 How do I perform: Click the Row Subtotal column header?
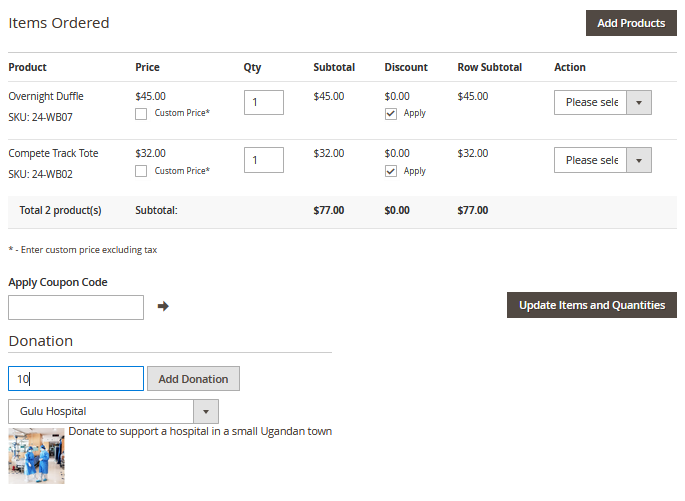[x=489, y=67]
